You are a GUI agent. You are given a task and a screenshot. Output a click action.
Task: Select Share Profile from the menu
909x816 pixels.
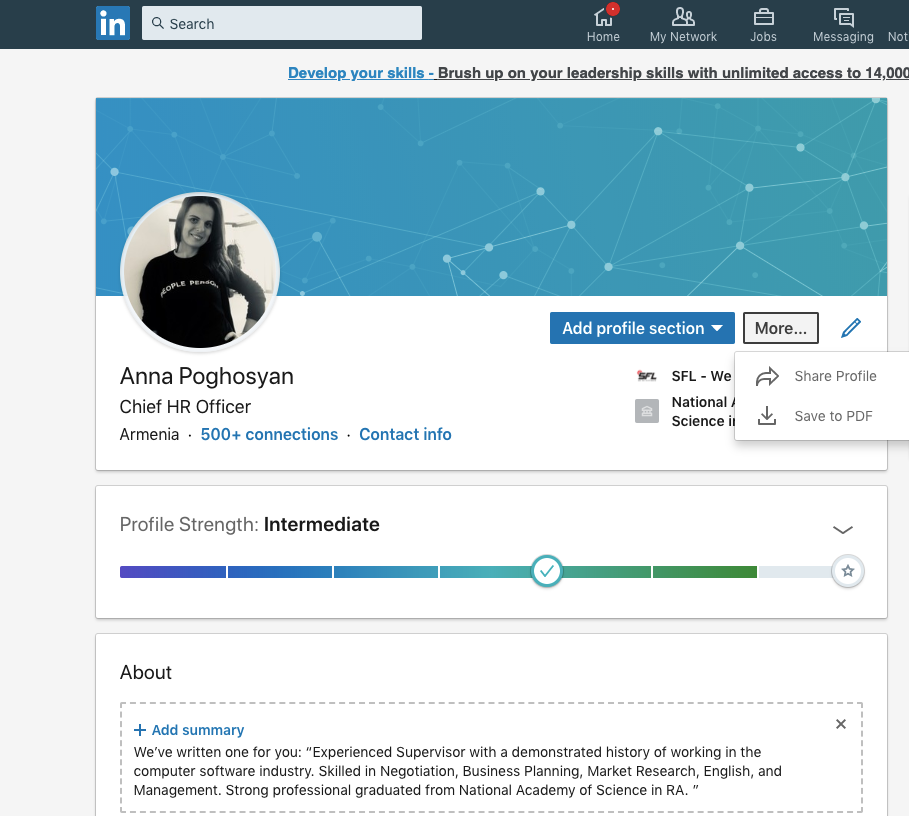(x=835, y=376)
